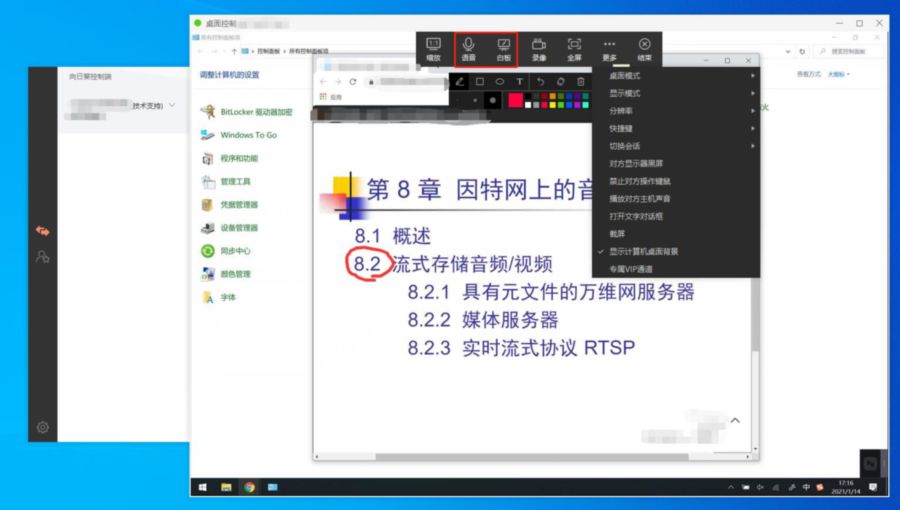900x510 pixels.
Task: Select the eraser tool on the whiteboard bar
Action: point(560,81)
